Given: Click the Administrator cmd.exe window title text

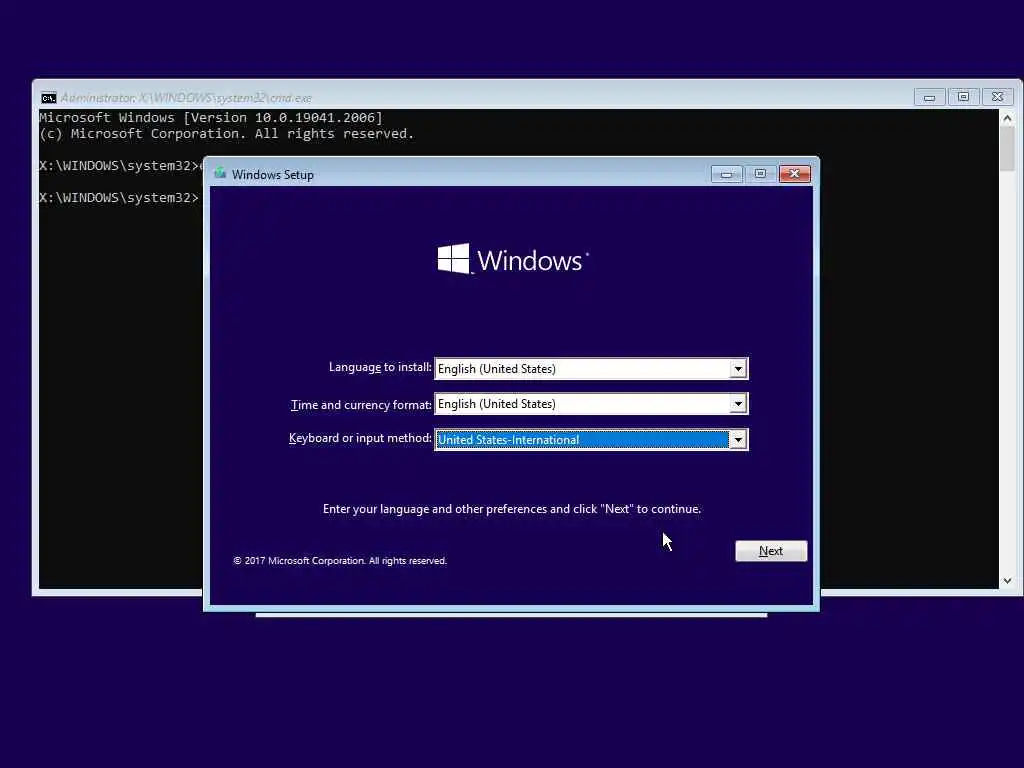Looking at the screenshot, I should pyautogui.click(x=186, y=98).
